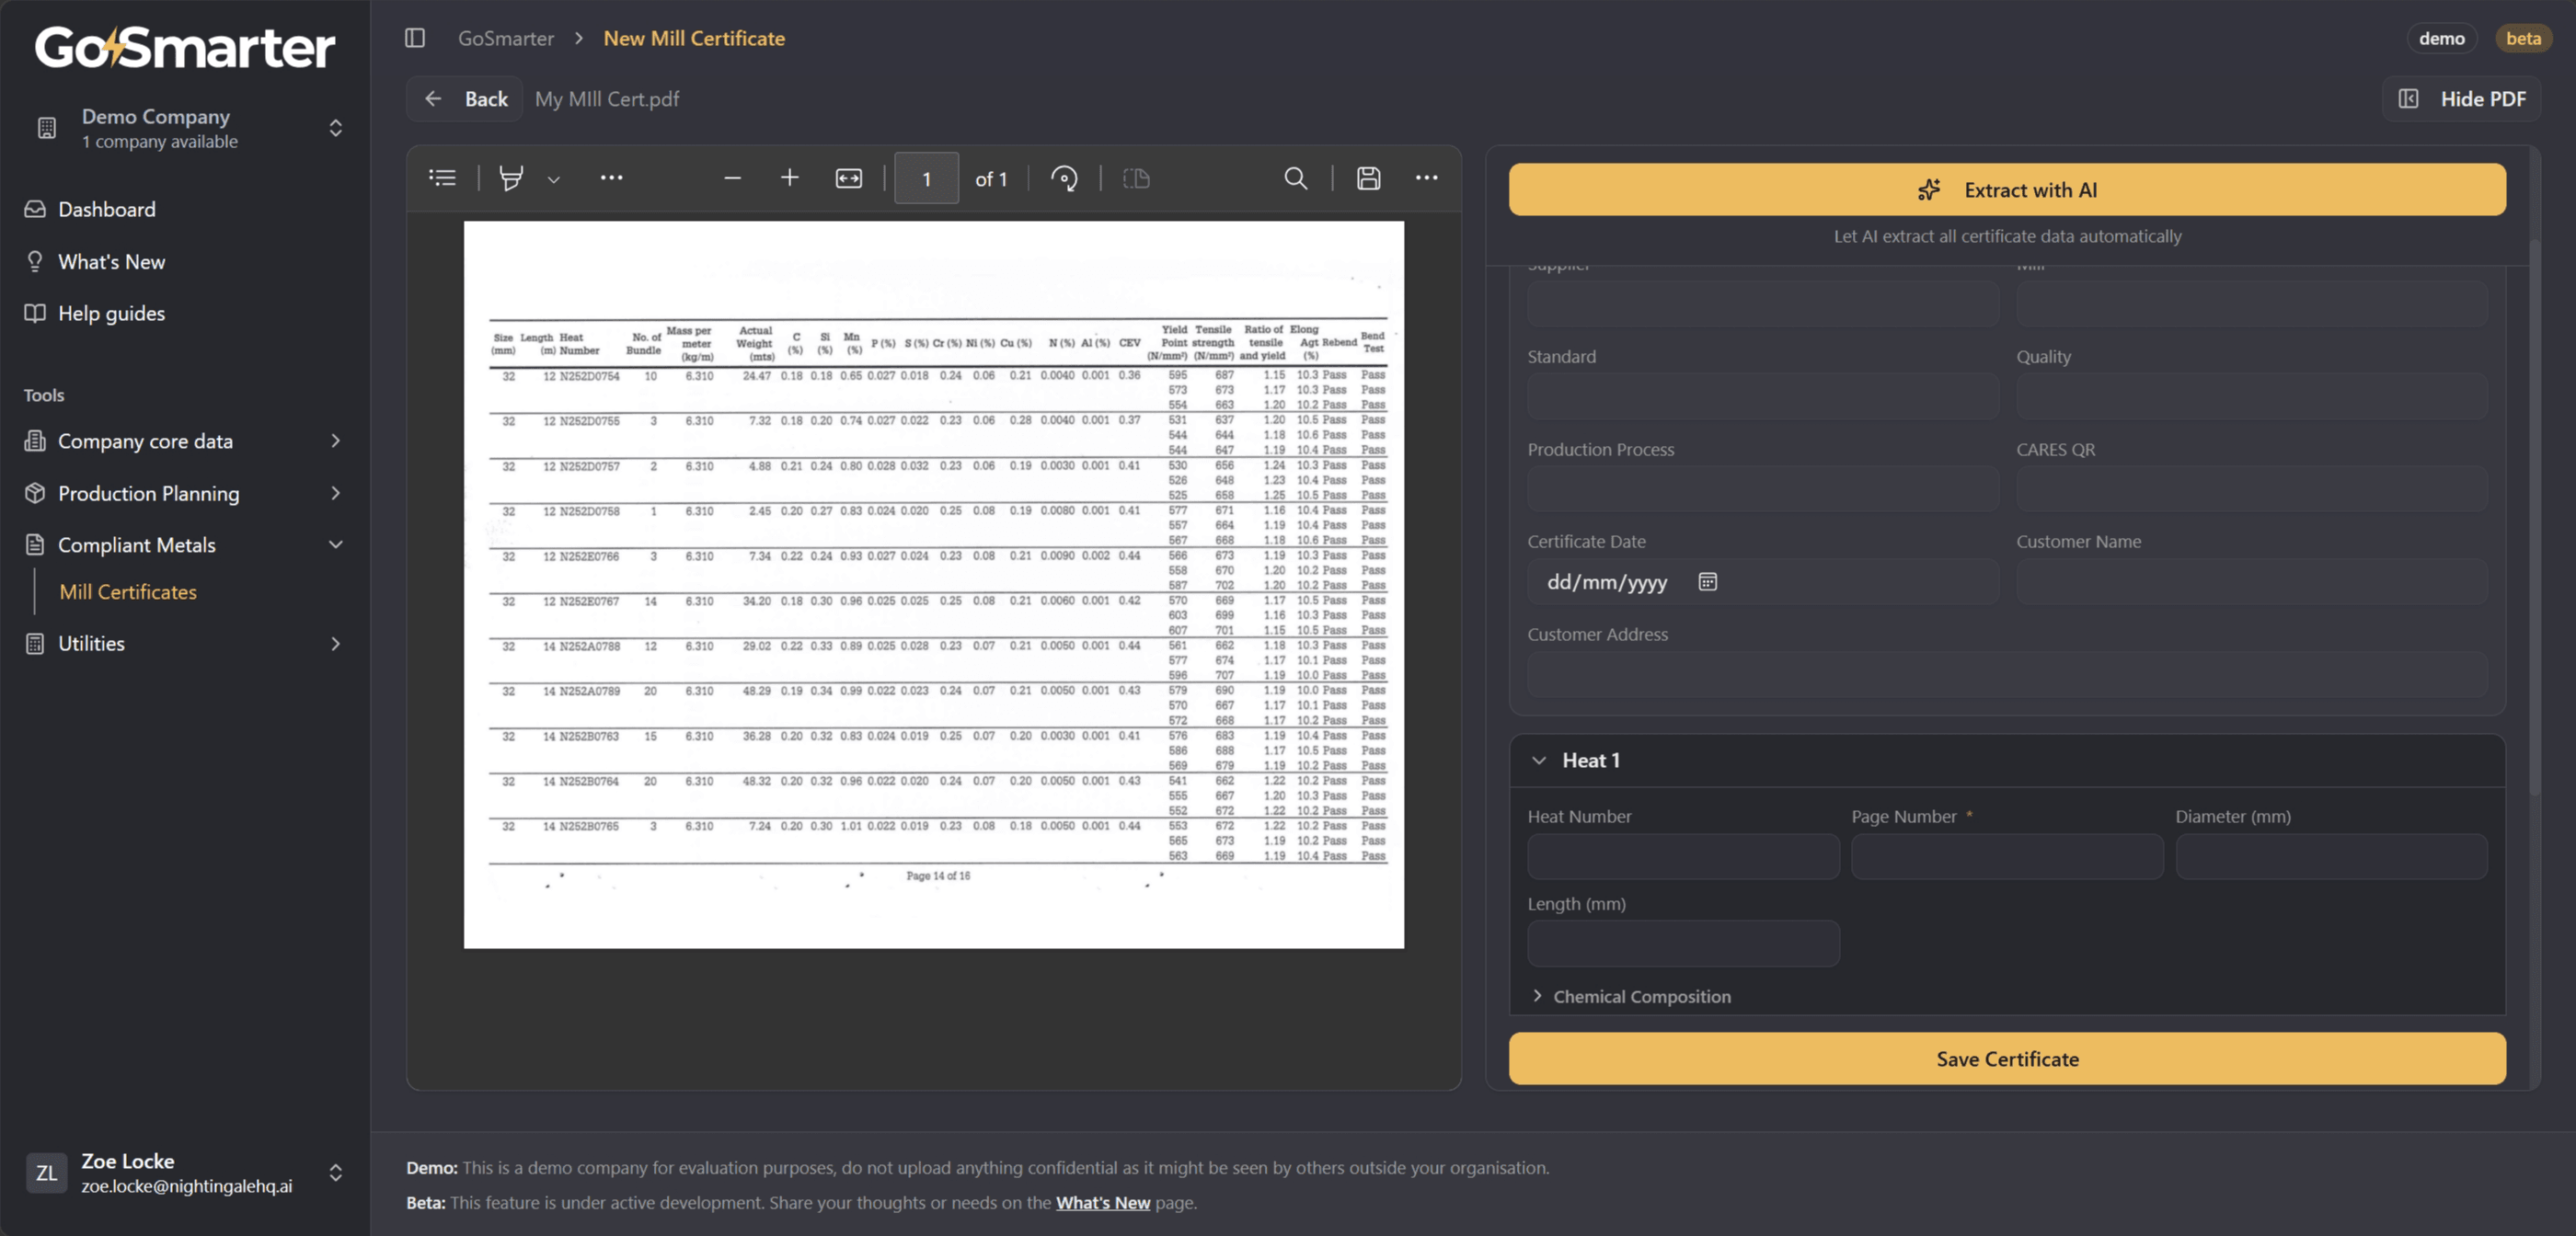Click the form panel vertical scrollbar

point(2533,518)
